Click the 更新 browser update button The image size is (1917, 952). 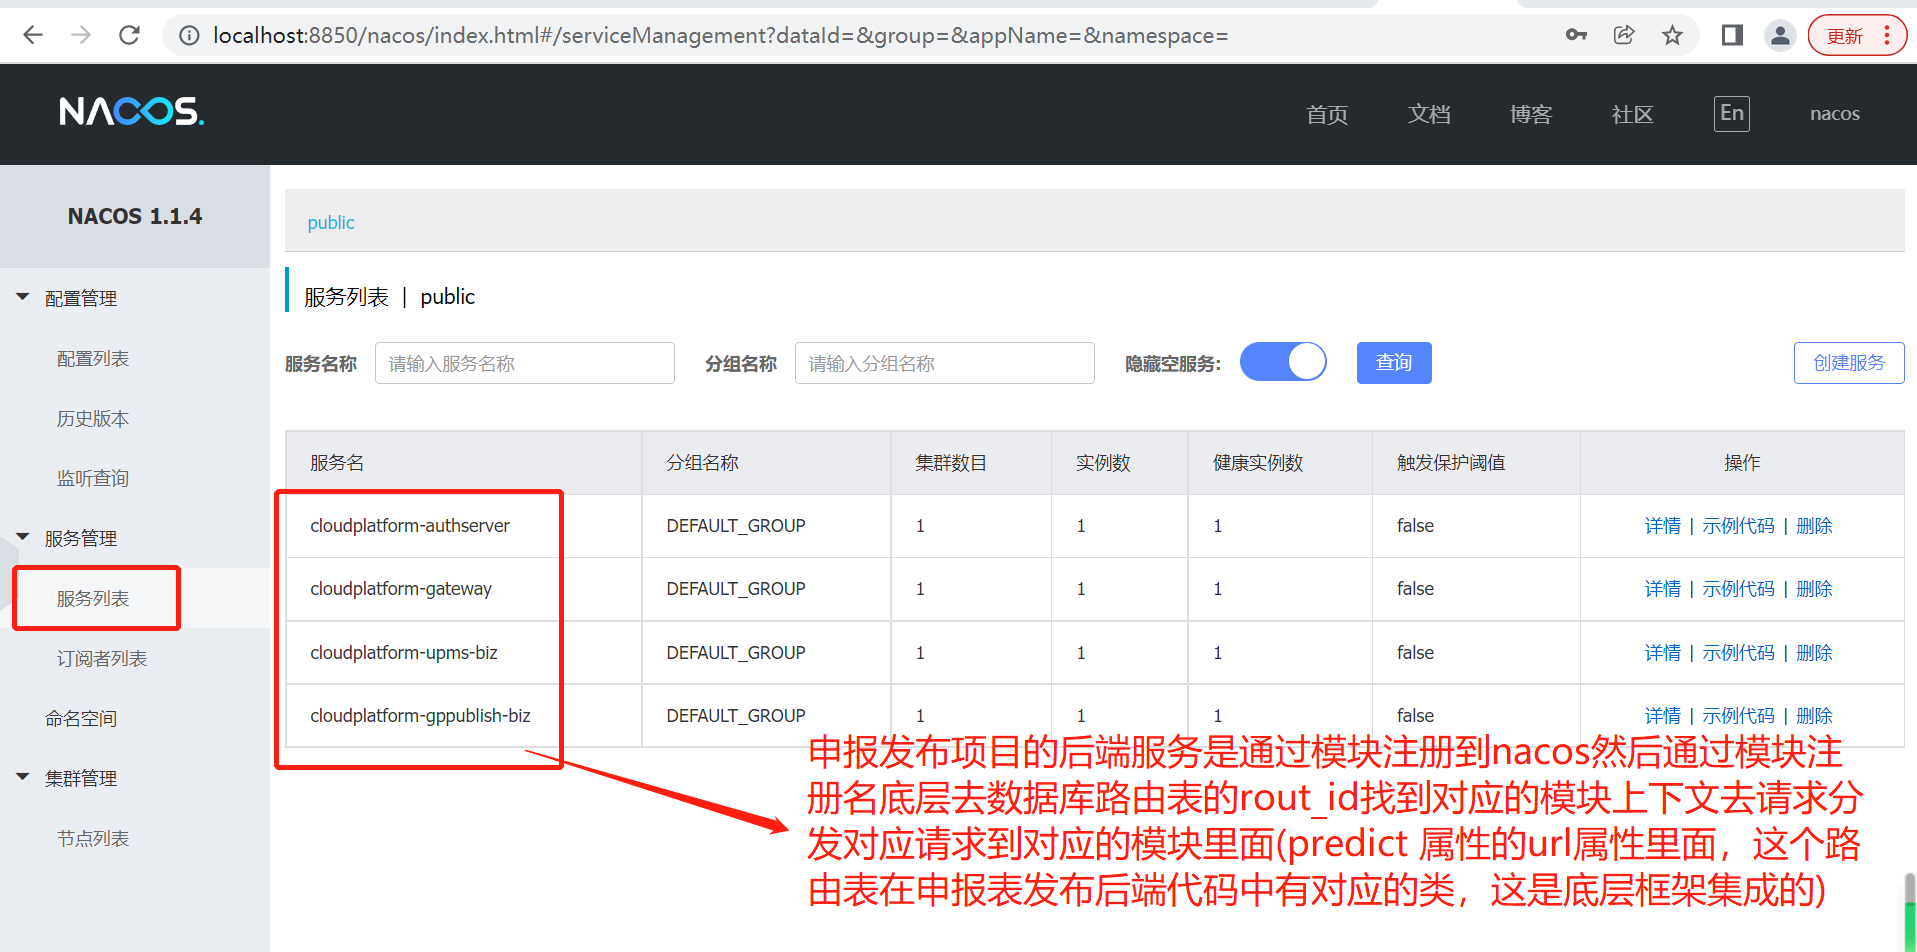pyautogui.click(x=1857, y=36)
